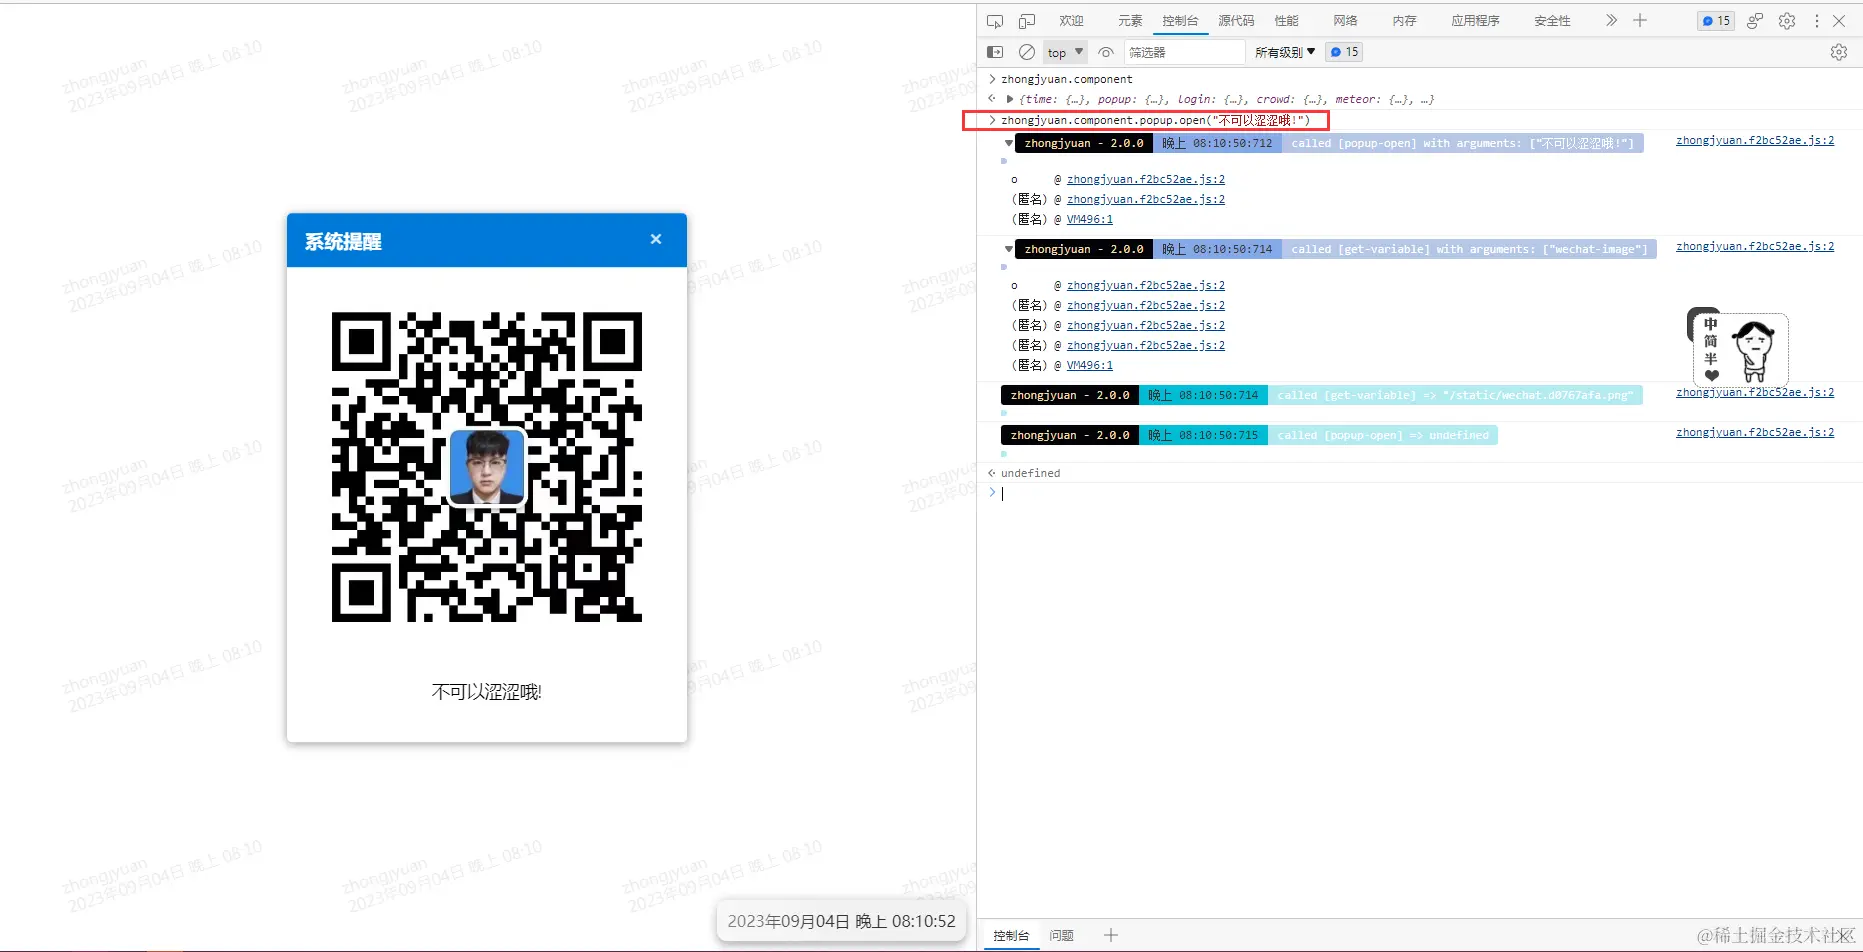
Task: Select the 问题 drawer tab at bottom
Action: pos(1061,935)
